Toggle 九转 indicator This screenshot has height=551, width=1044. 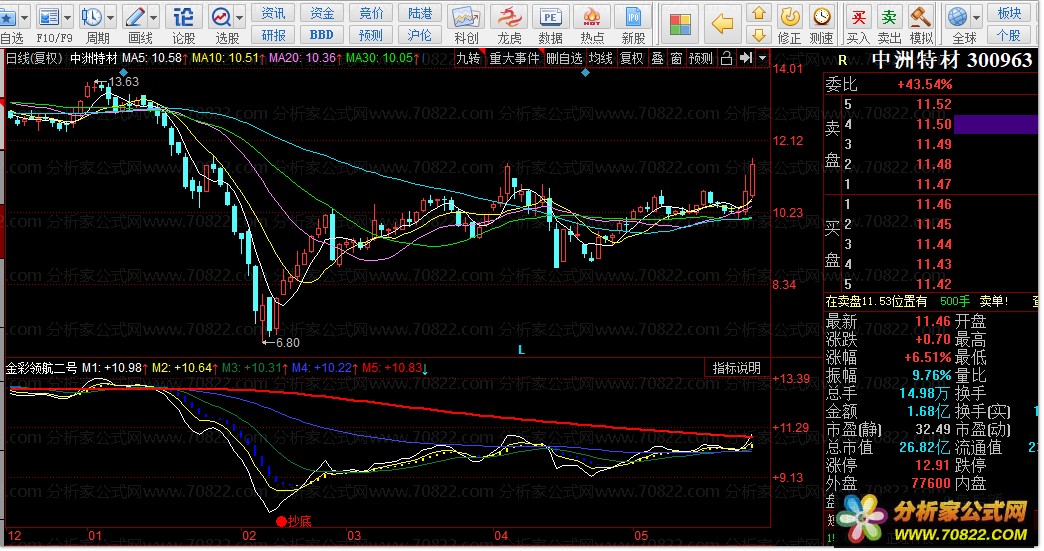pos(469,59)
